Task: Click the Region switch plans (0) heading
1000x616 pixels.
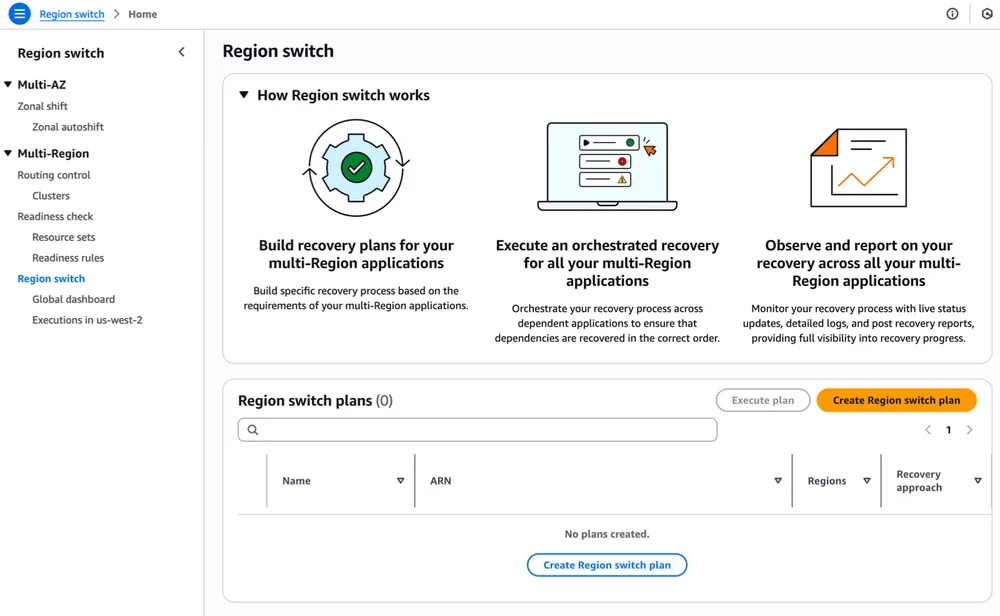Action: point(315,400)
